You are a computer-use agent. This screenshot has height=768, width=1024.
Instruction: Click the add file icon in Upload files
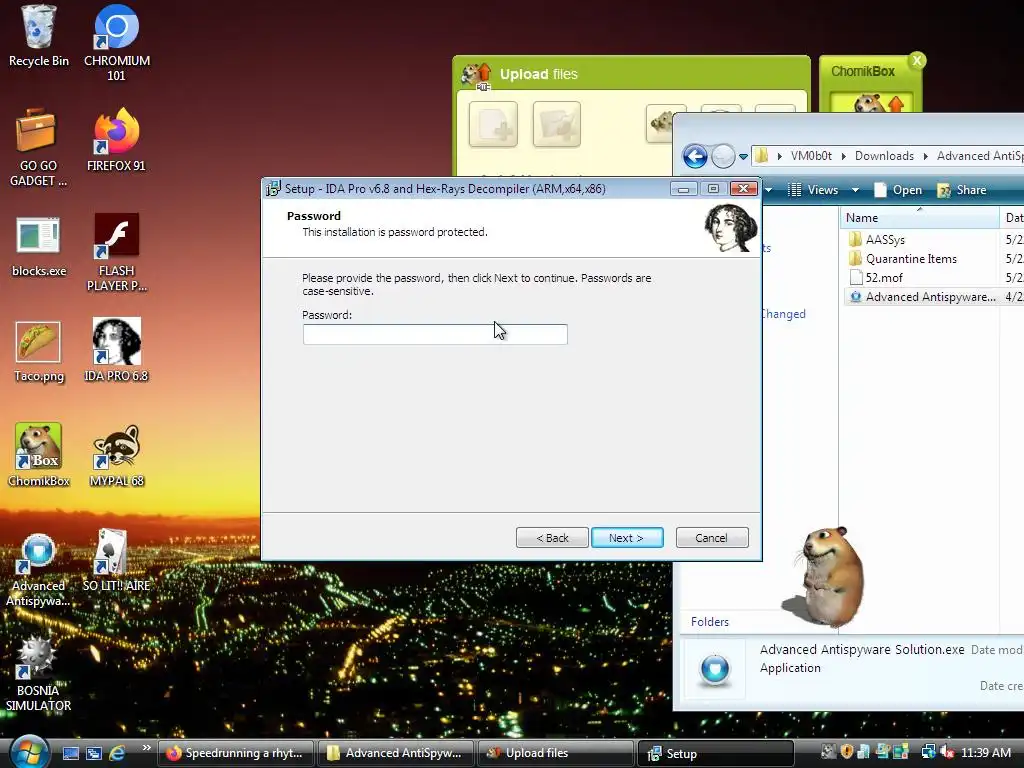493,124
